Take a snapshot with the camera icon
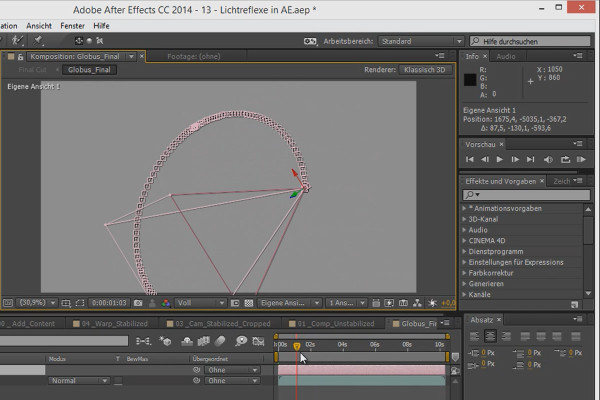 click(x=138, y=303)
